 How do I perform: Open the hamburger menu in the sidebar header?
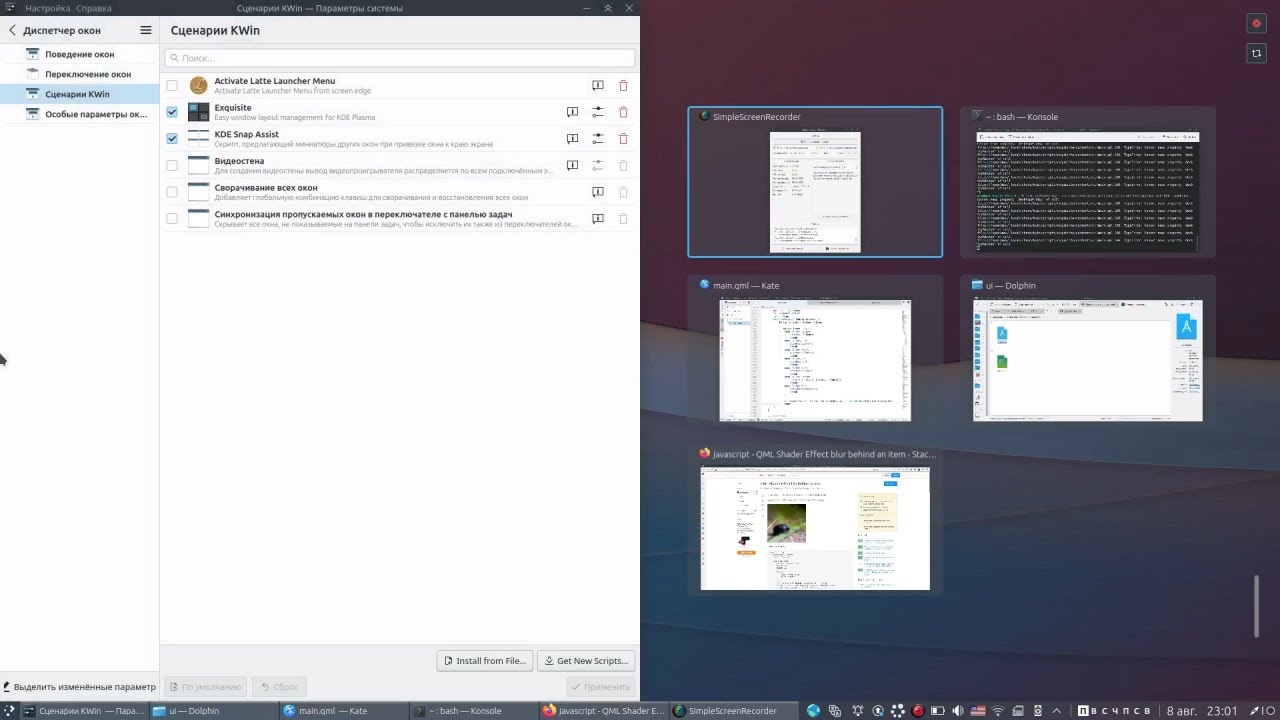pyautogui.click(x=146, y=31)
